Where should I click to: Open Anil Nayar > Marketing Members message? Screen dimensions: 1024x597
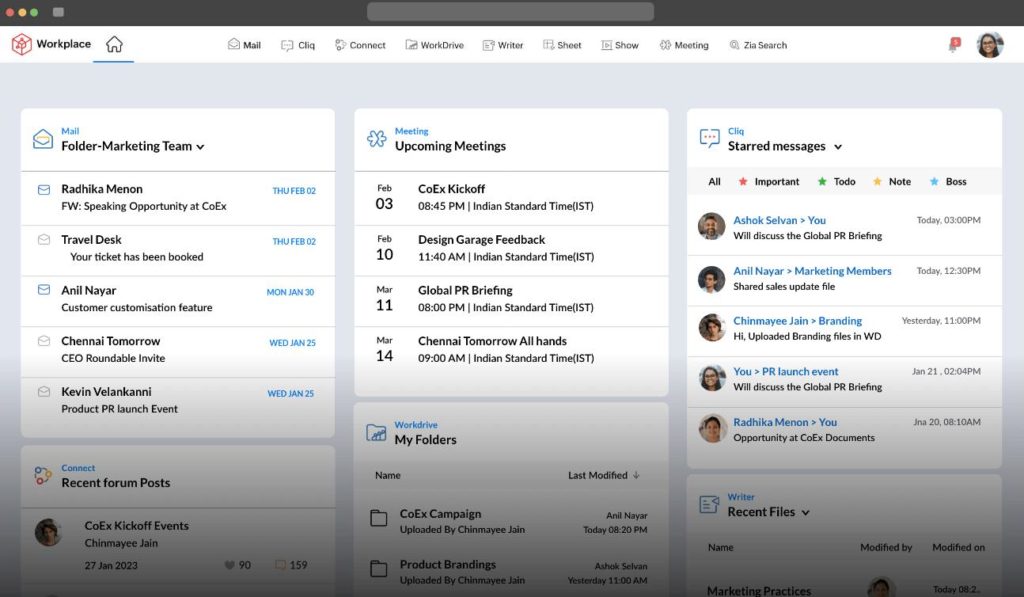(x=812, y=271)
